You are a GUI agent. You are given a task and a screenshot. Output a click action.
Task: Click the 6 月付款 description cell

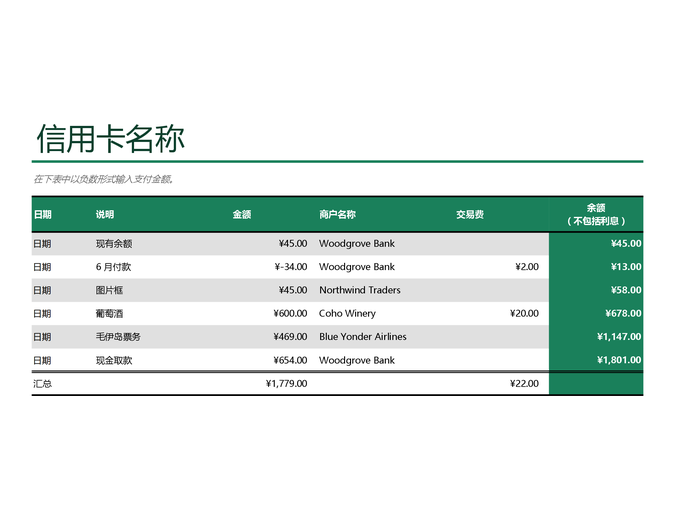coord(113,267)
